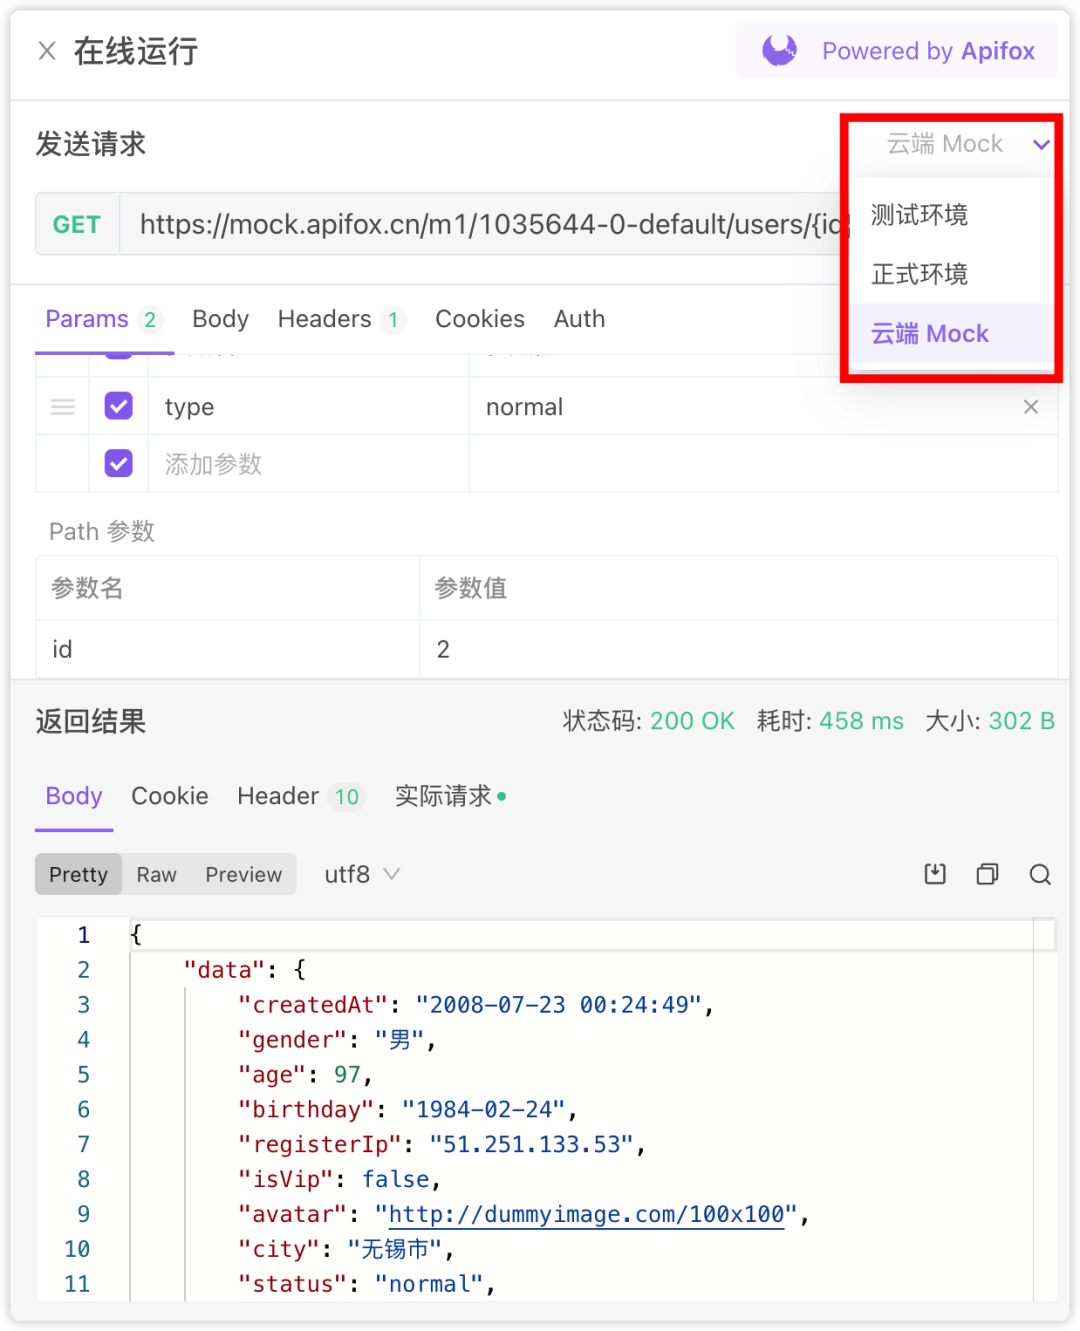The width and height of the screenshot is (1080, 1331).
Task: Click the copy response body icon
Action: 988,874
